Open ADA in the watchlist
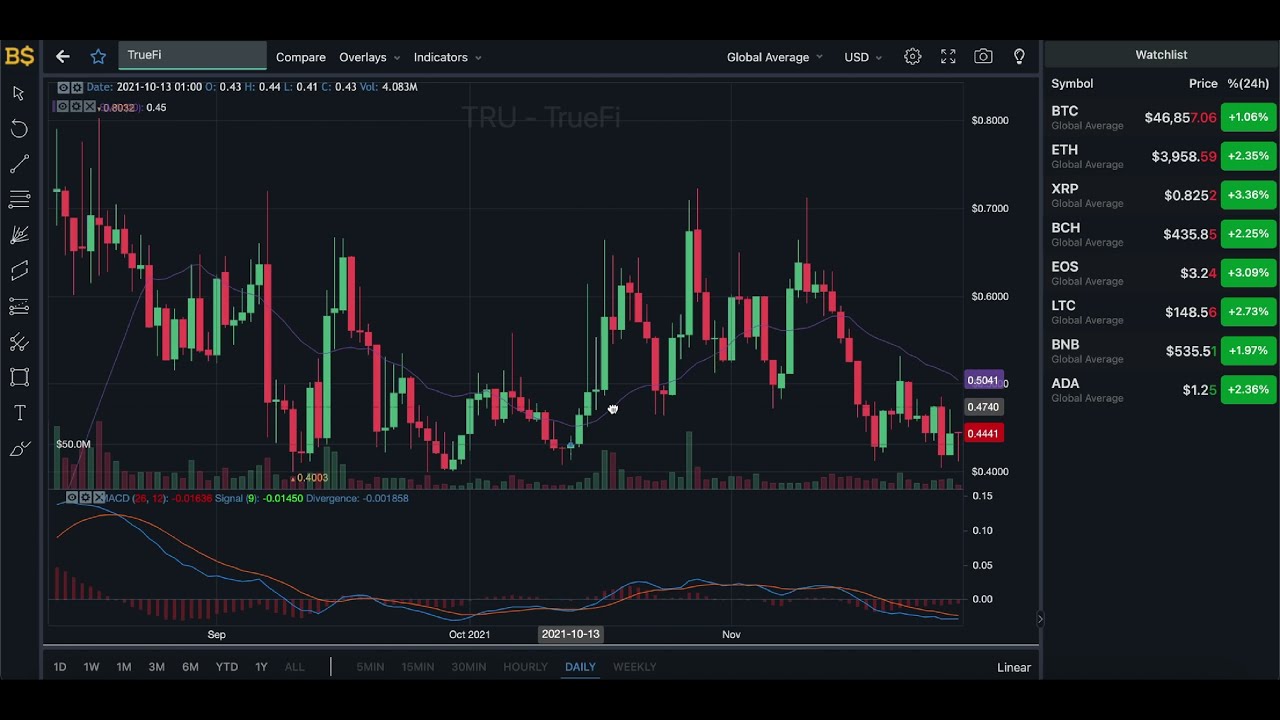 click(x=1162, y=390)
